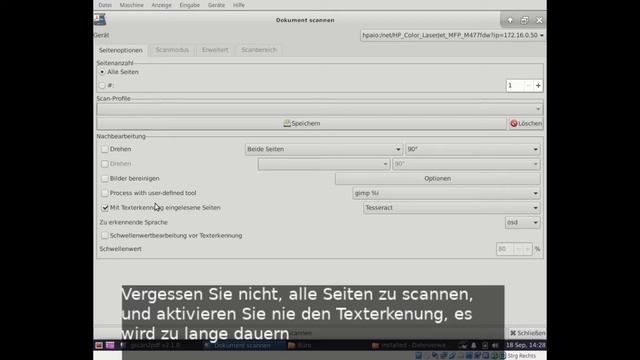This screenshot has width=640, height=360.
Task: Switch to the Scanbereich tab
Action: tap(259, 50)
